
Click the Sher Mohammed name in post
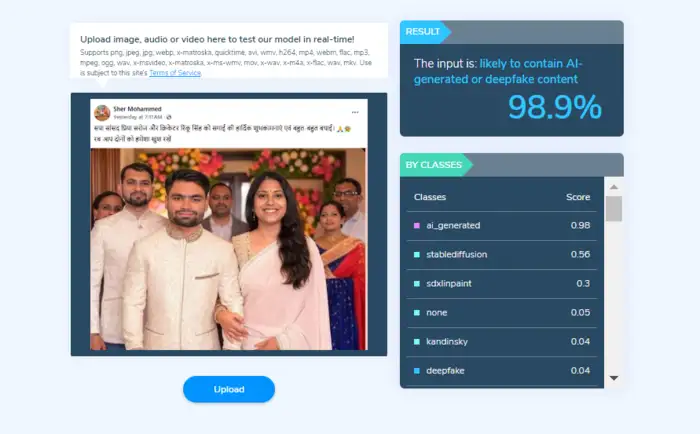click(137, 108)
